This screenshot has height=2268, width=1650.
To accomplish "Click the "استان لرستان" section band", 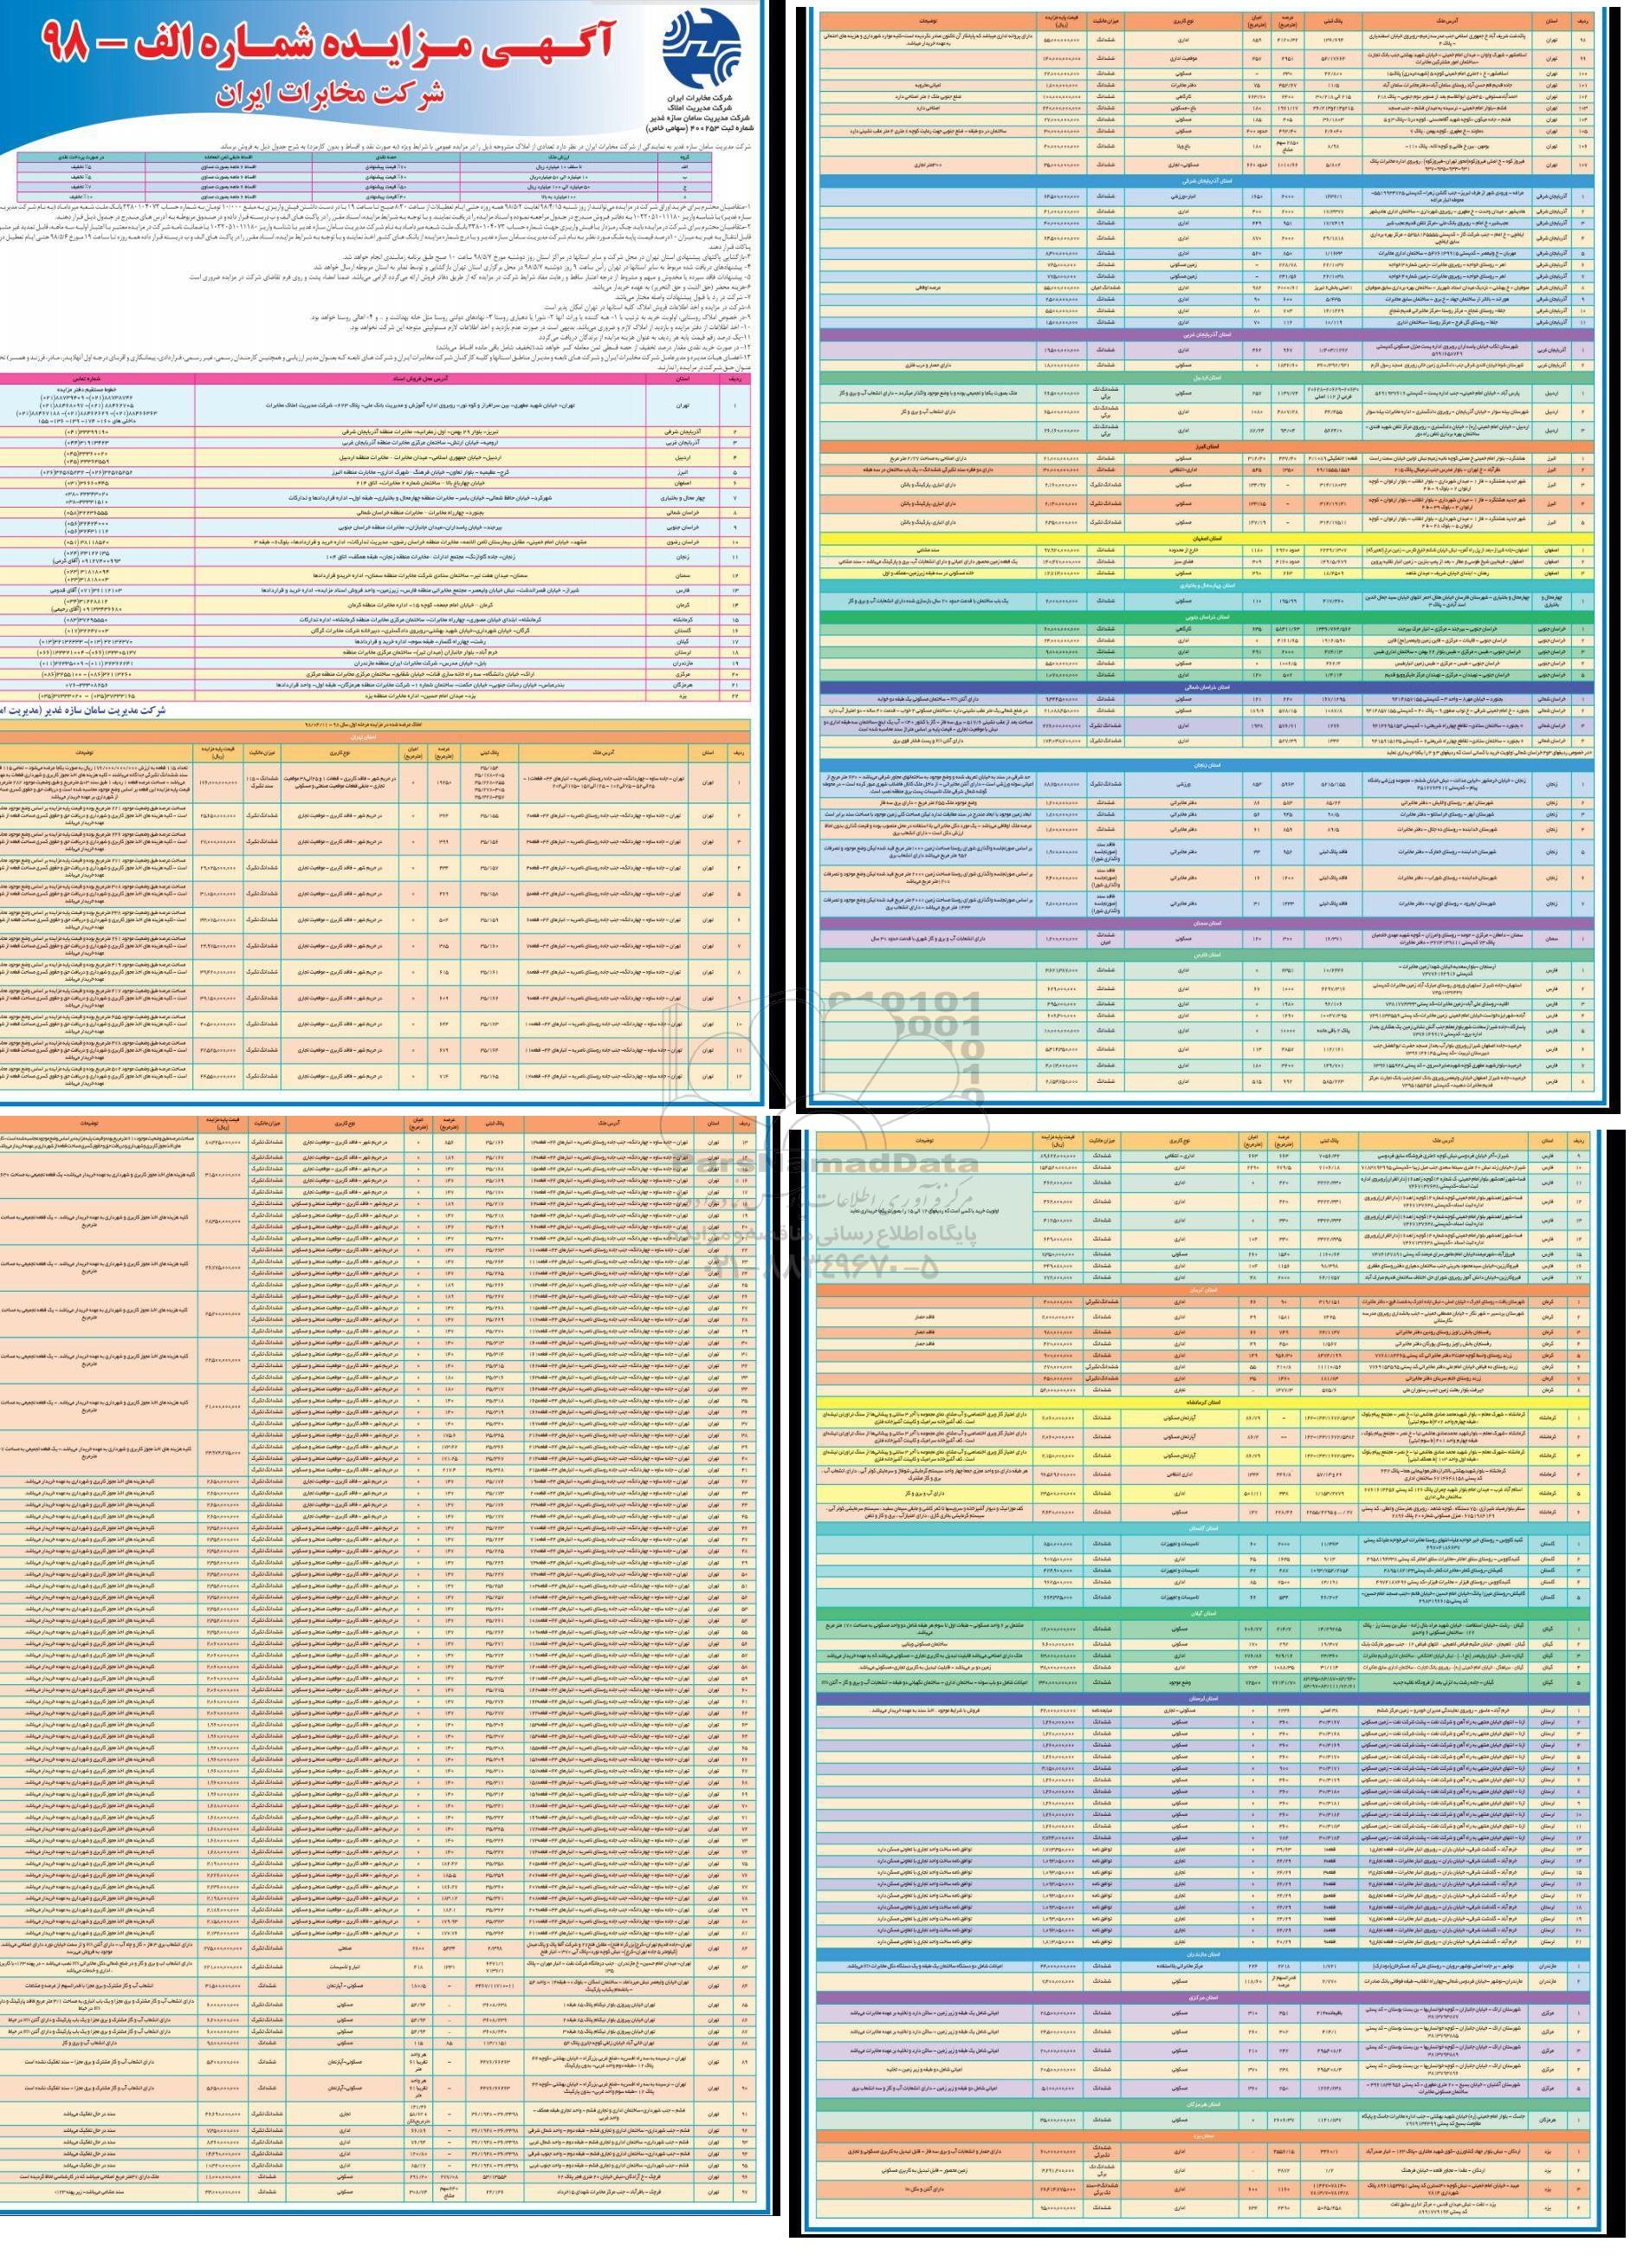I will (x=1204, y=1699).
